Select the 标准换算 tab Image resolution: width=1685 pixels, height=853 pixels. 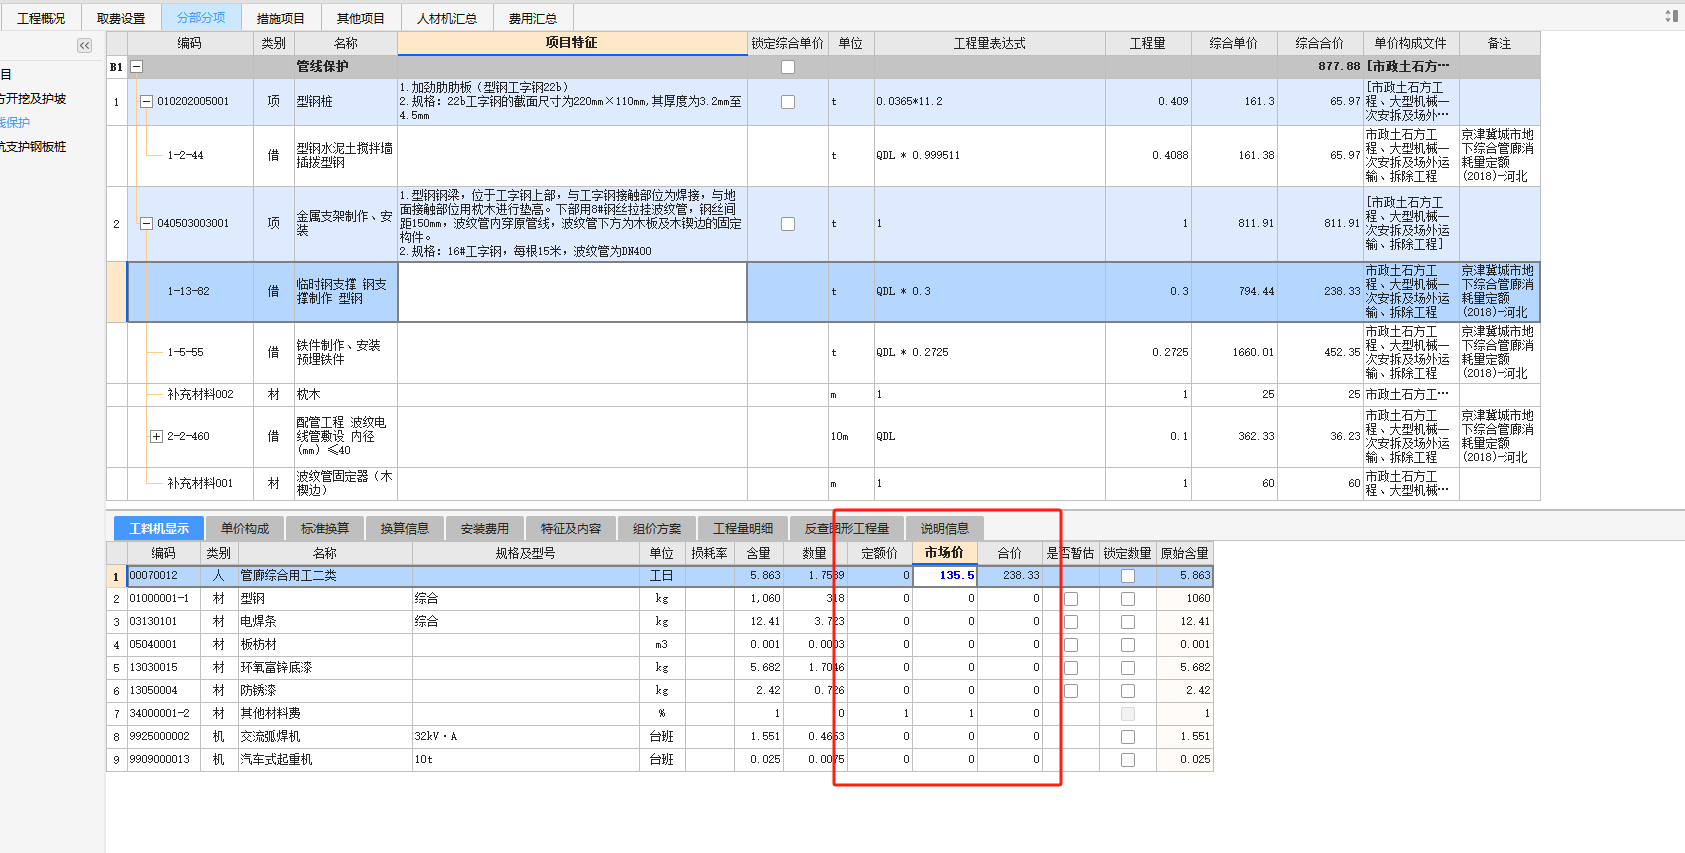pos(325,528)
